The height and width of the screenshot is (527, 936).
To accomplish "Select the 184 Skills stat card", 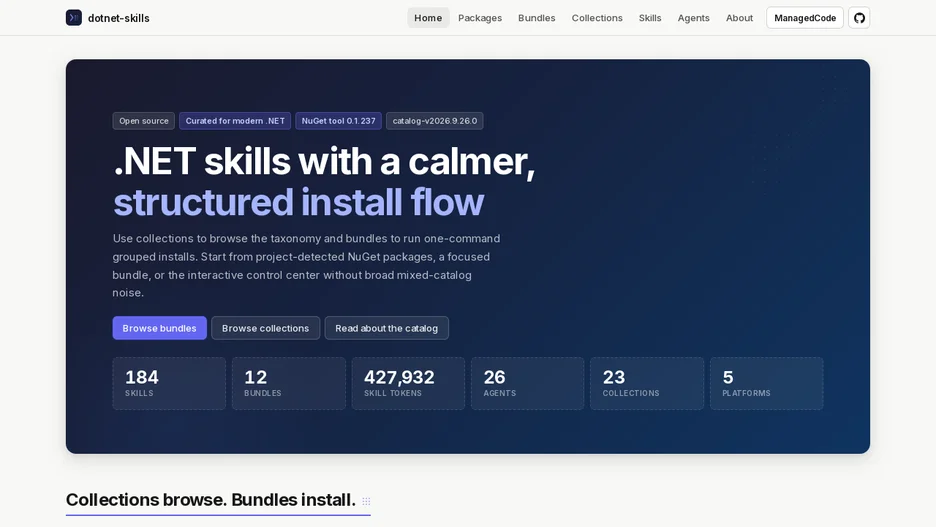I will pyautogui.click(x=170, y=384).
